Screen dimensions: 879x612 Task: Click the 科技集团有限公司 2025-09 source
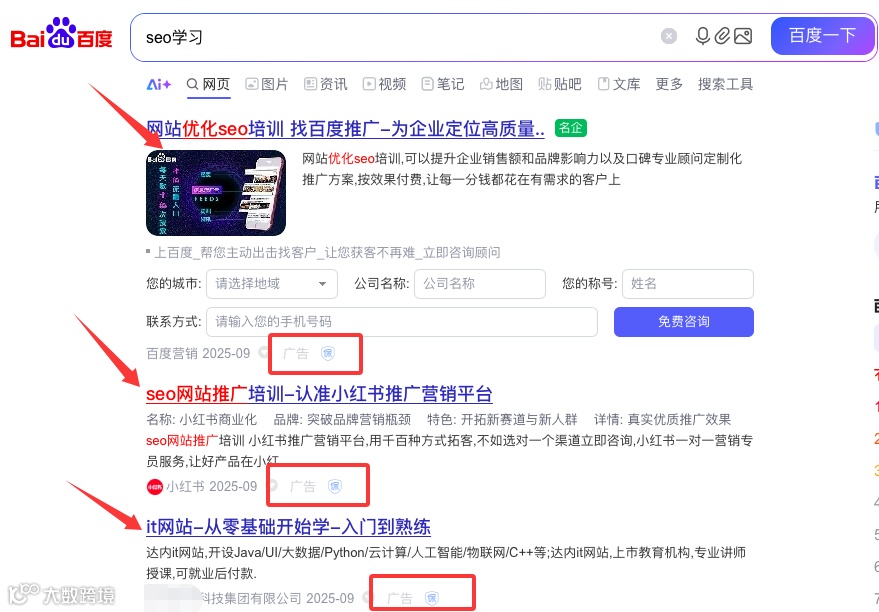tap(277, 599)
